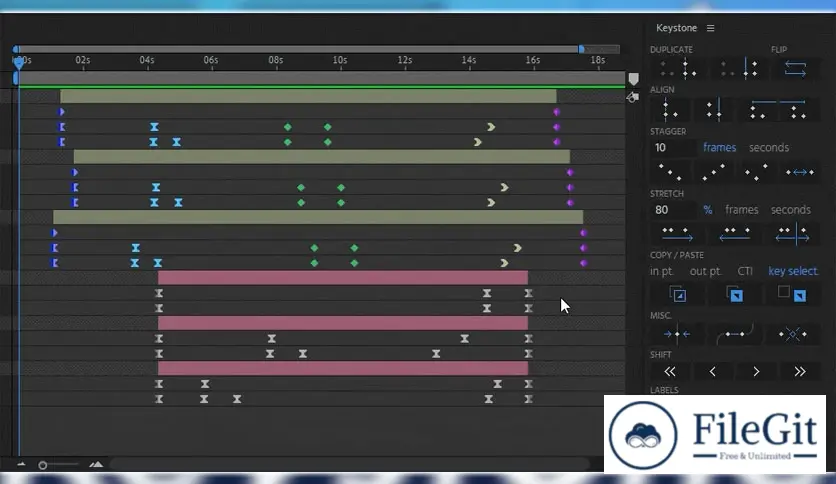
Task: Select the middle pink layer bar
Action: point(343,323)
